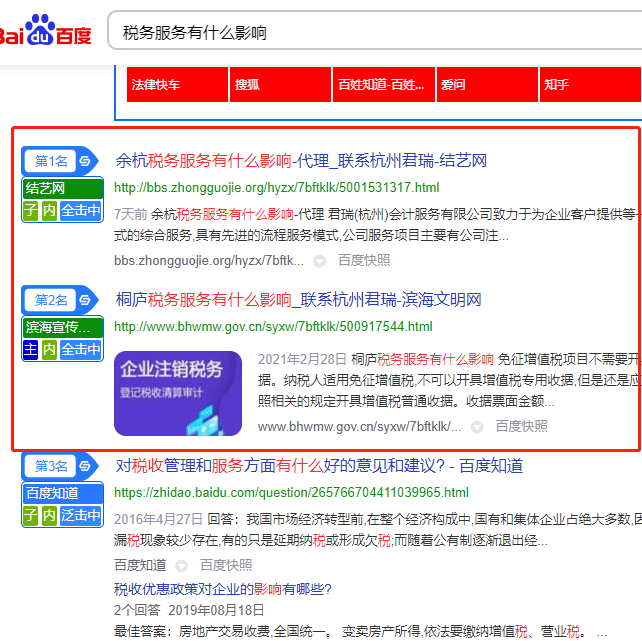Open result 对税收管理和服务方面有什么好的意见和建议

[x=319, y=466]
